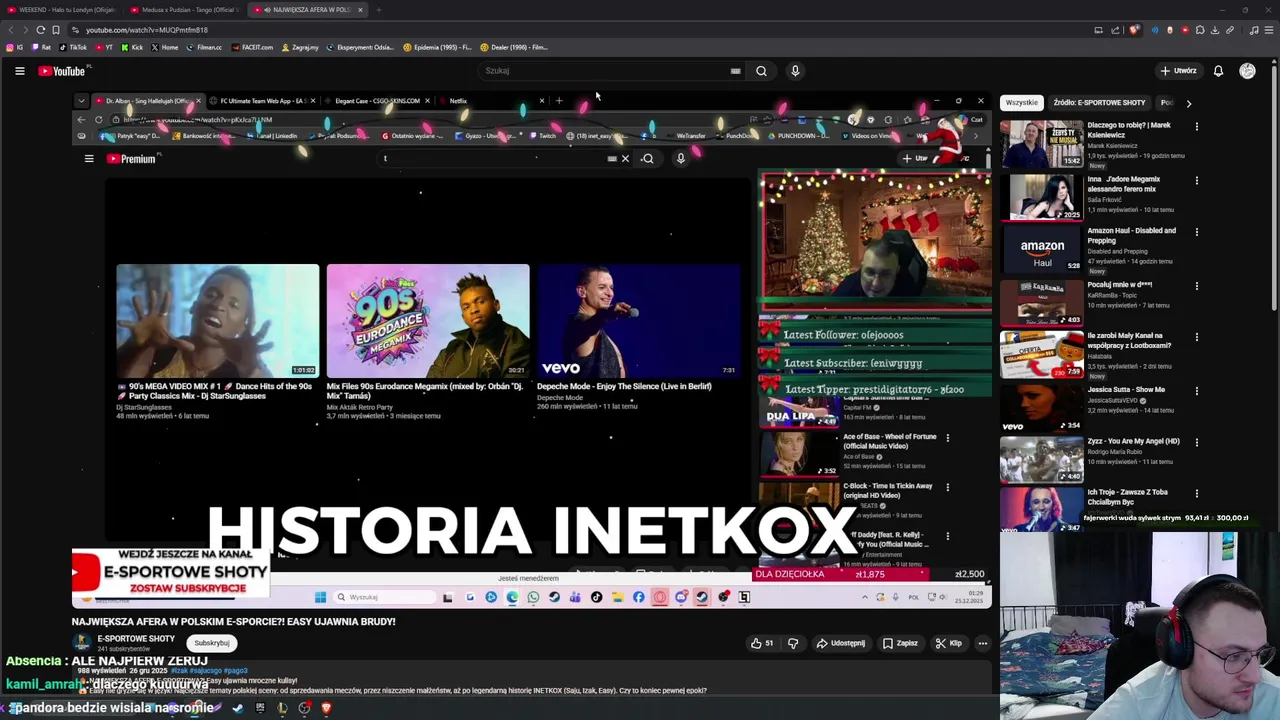This screenshot has height=720, width=1280.
Task: Open options for Jessica Sutta - Show Me
Action: click(1196, 391)
